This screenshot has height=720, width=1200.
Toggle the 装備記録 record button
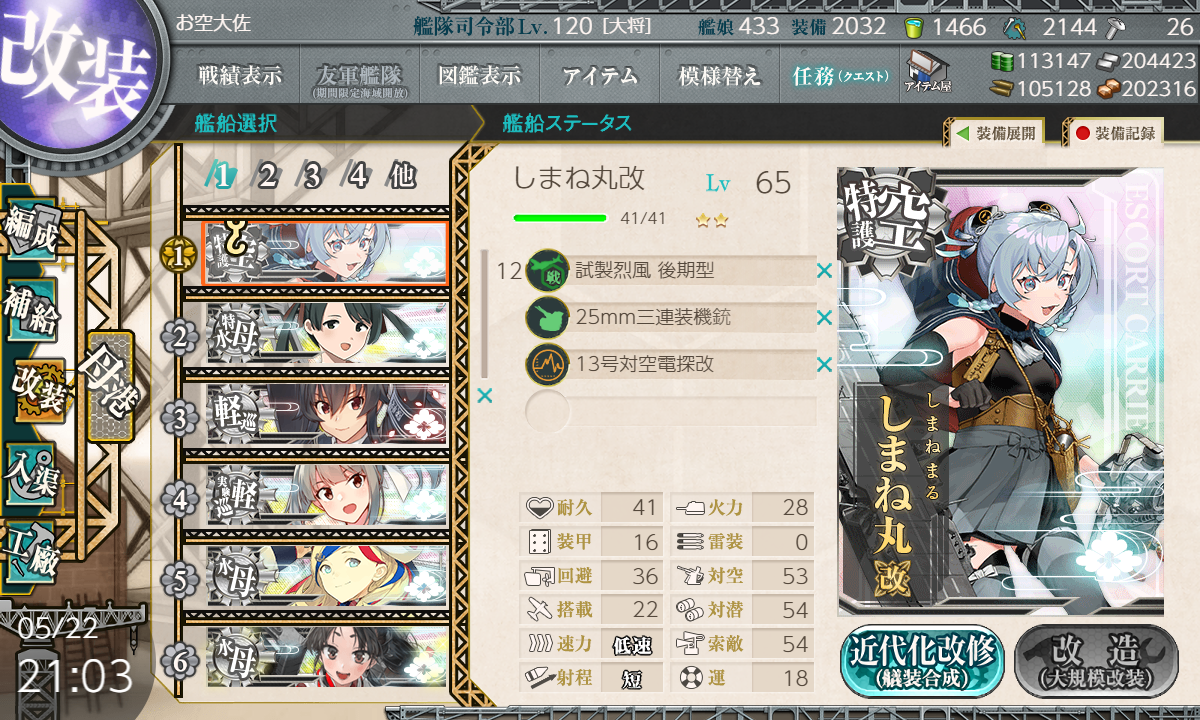point(1114,132)
